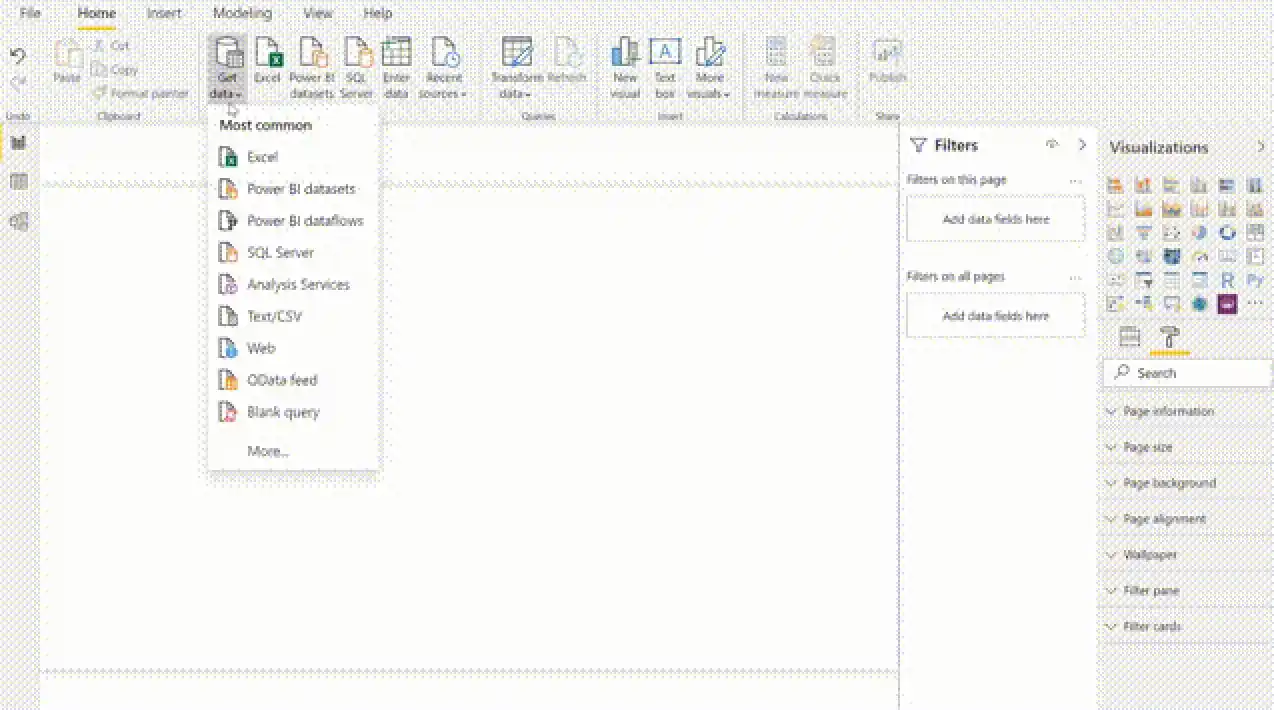The image size is (1274, 710).
Task: Open options for Filters on this page
Action: [1076, 181]
